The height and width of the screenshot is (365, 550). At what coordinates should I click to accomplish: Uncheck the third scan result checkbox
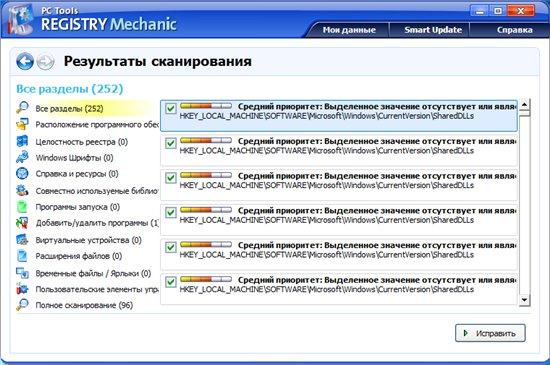(171, 178)
